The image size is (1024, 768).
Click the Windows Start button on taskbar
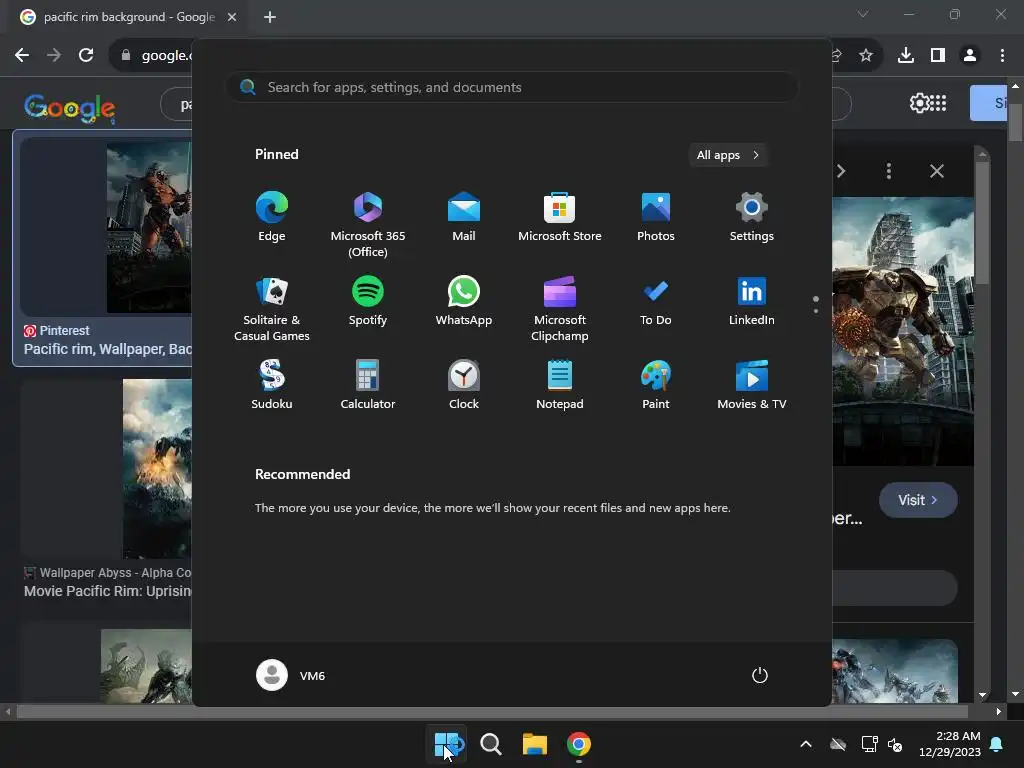[447, 744]
